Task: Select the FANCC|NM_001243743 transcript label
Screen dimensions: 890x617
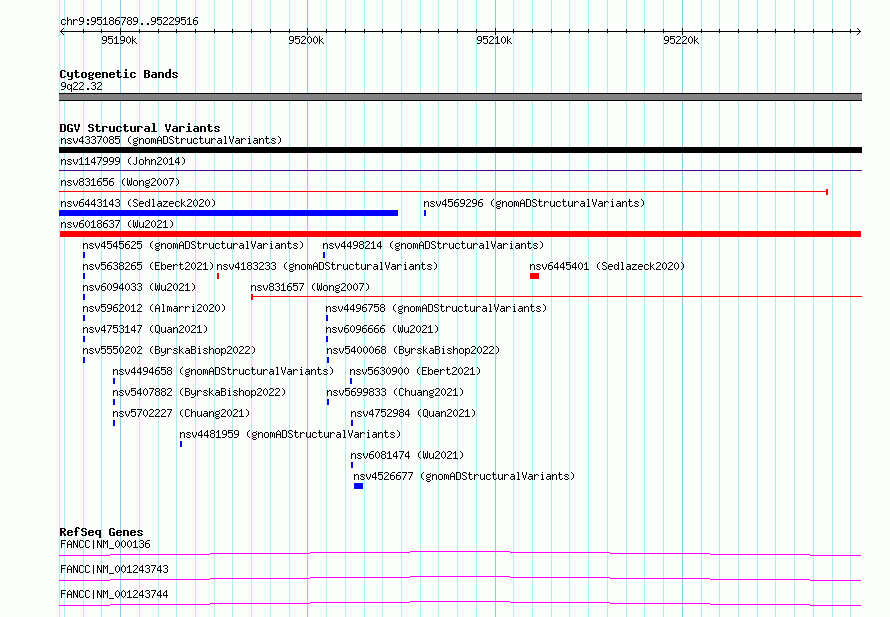Action: tap(114, 569)
